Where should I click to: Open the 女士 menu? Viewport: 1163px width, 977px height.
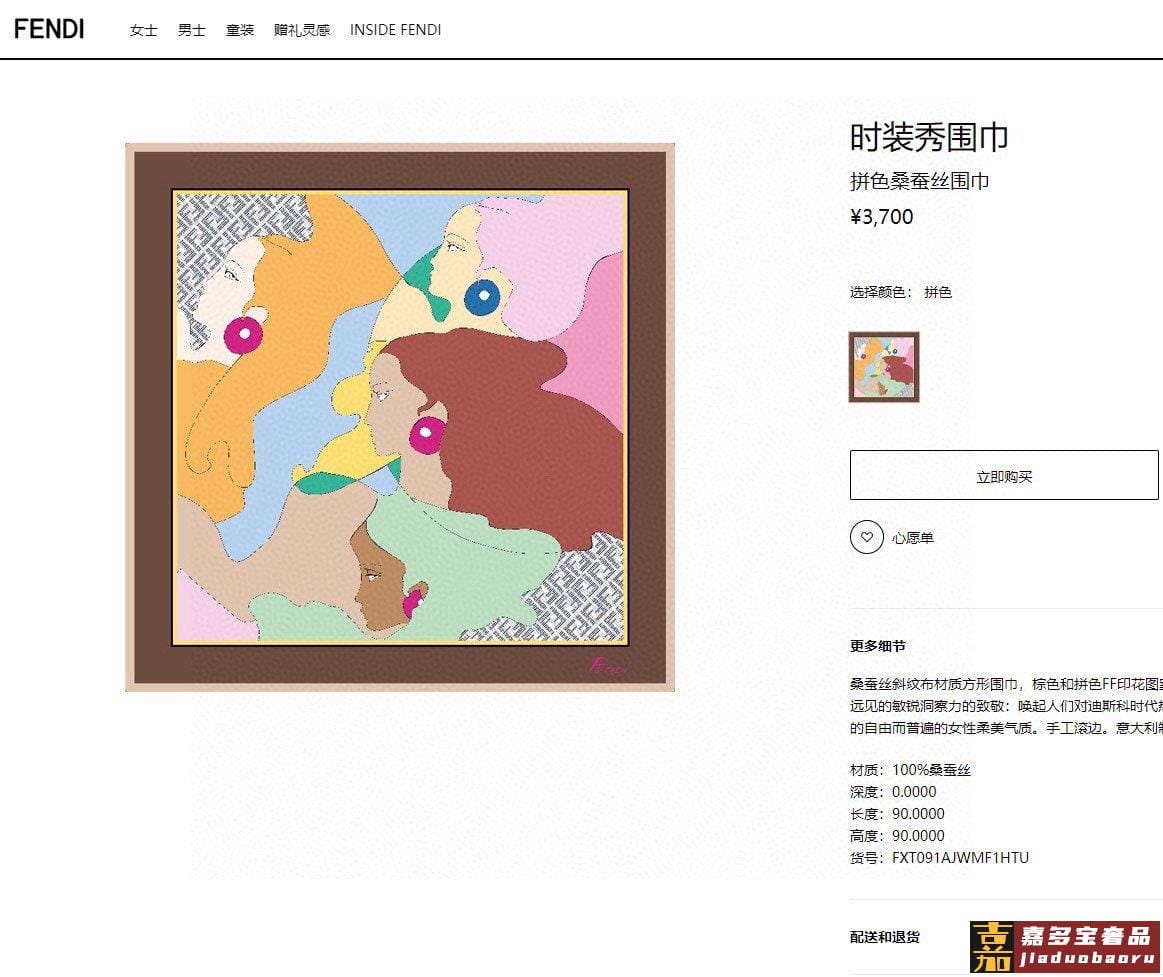pyautogui.click(x=143, y=30)
